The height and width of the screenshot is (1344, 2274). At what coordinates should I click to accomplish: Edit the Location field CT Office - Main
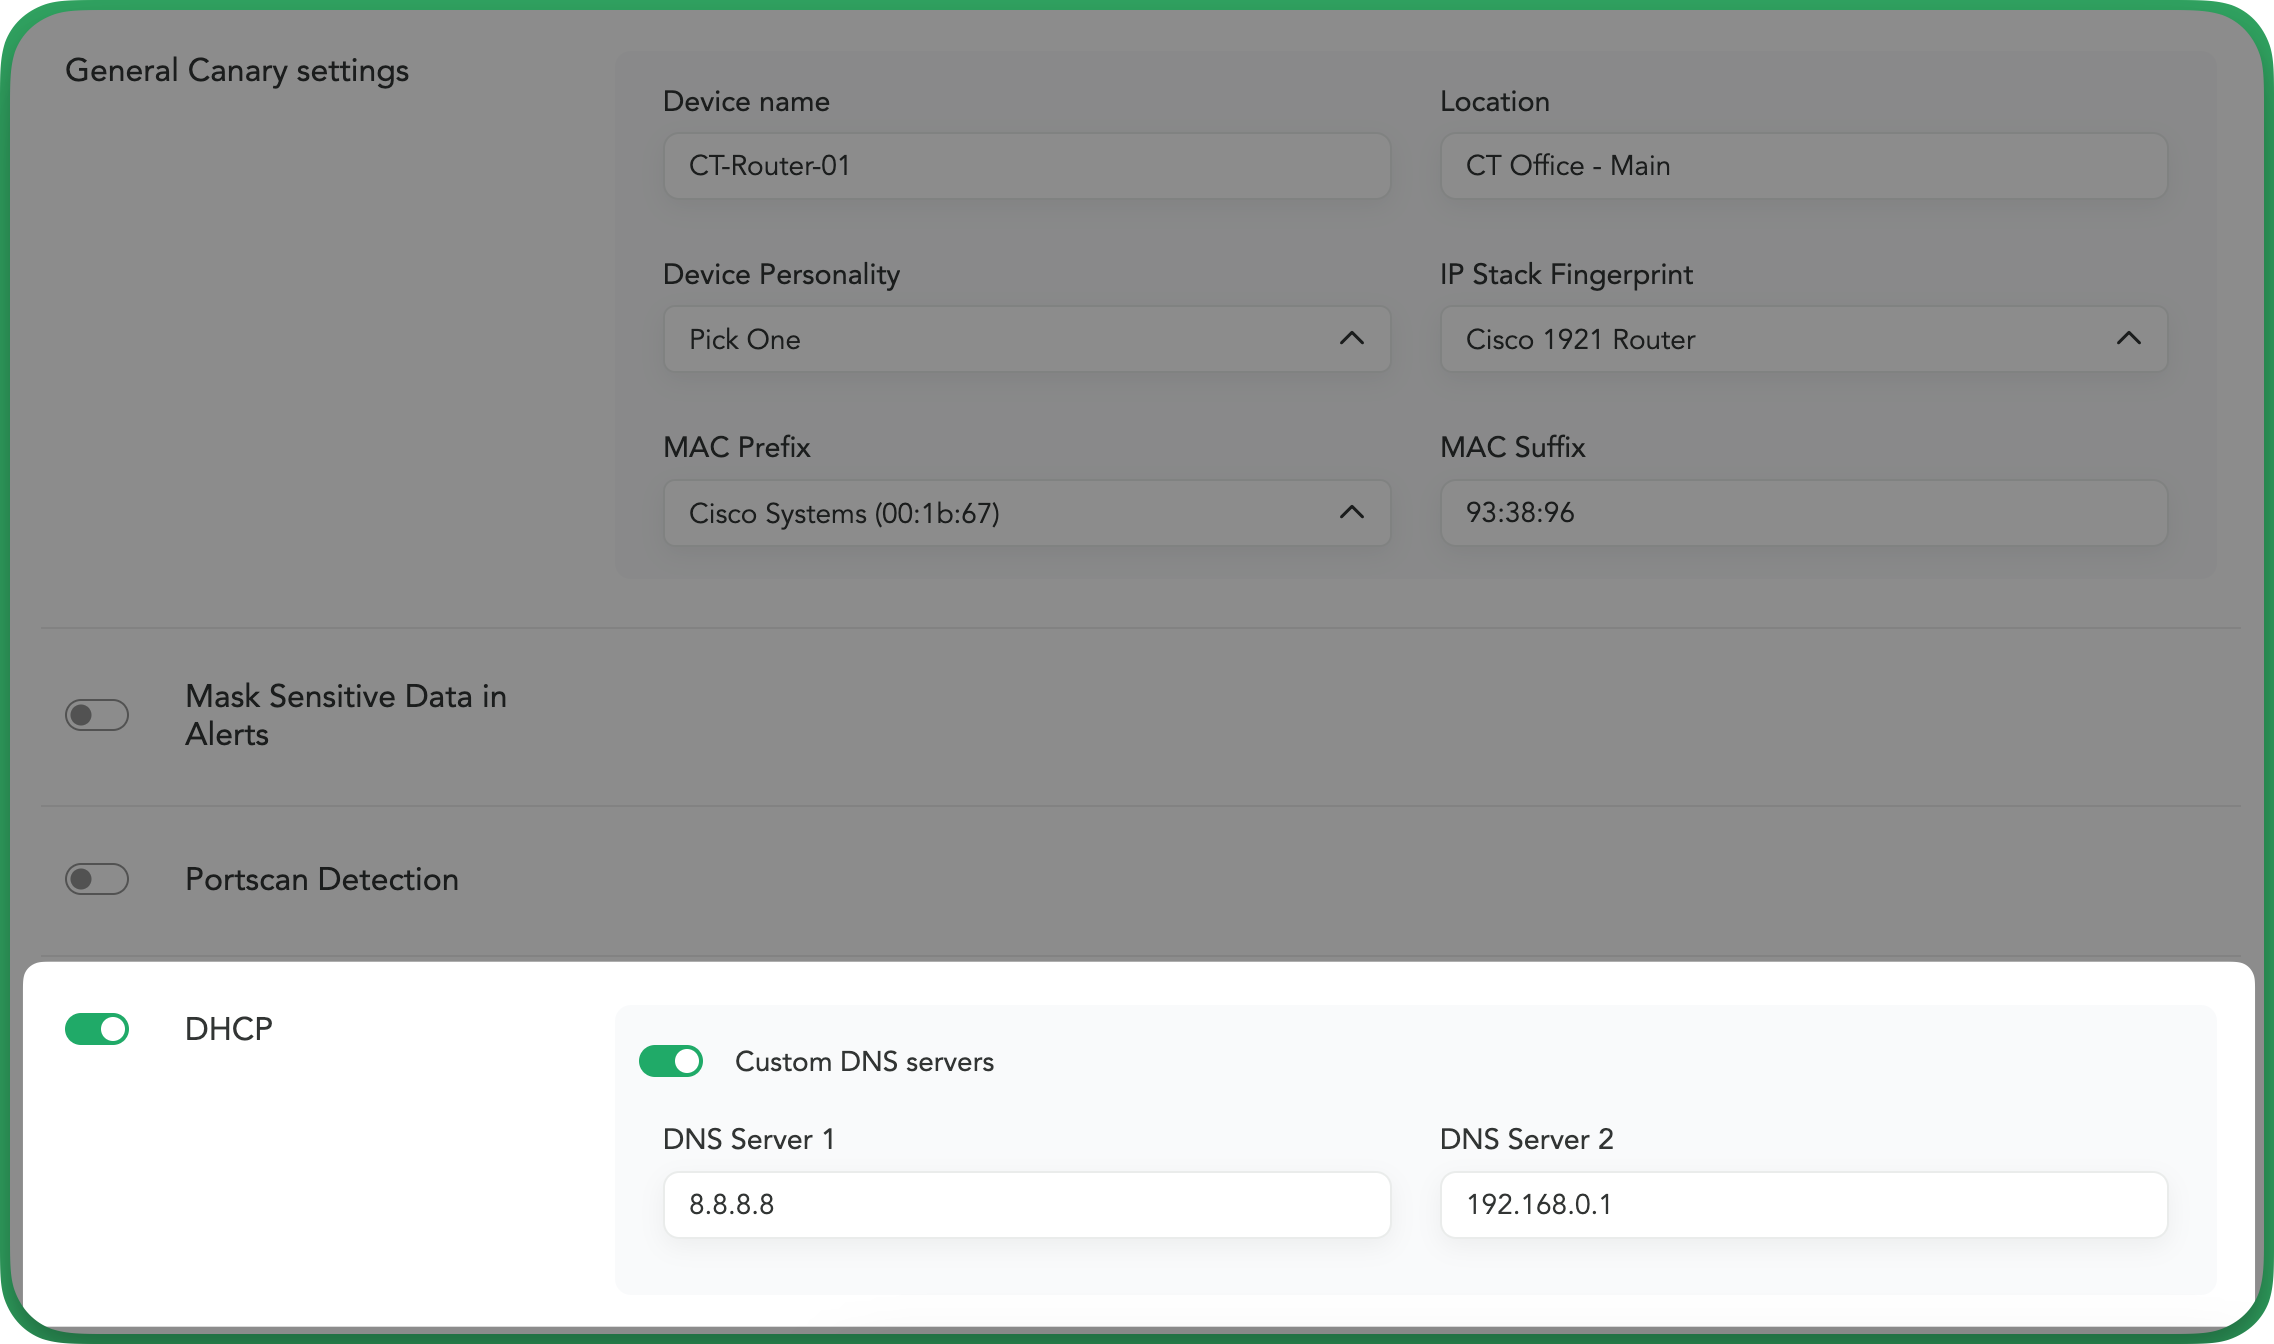click(x=1803, y=166)
